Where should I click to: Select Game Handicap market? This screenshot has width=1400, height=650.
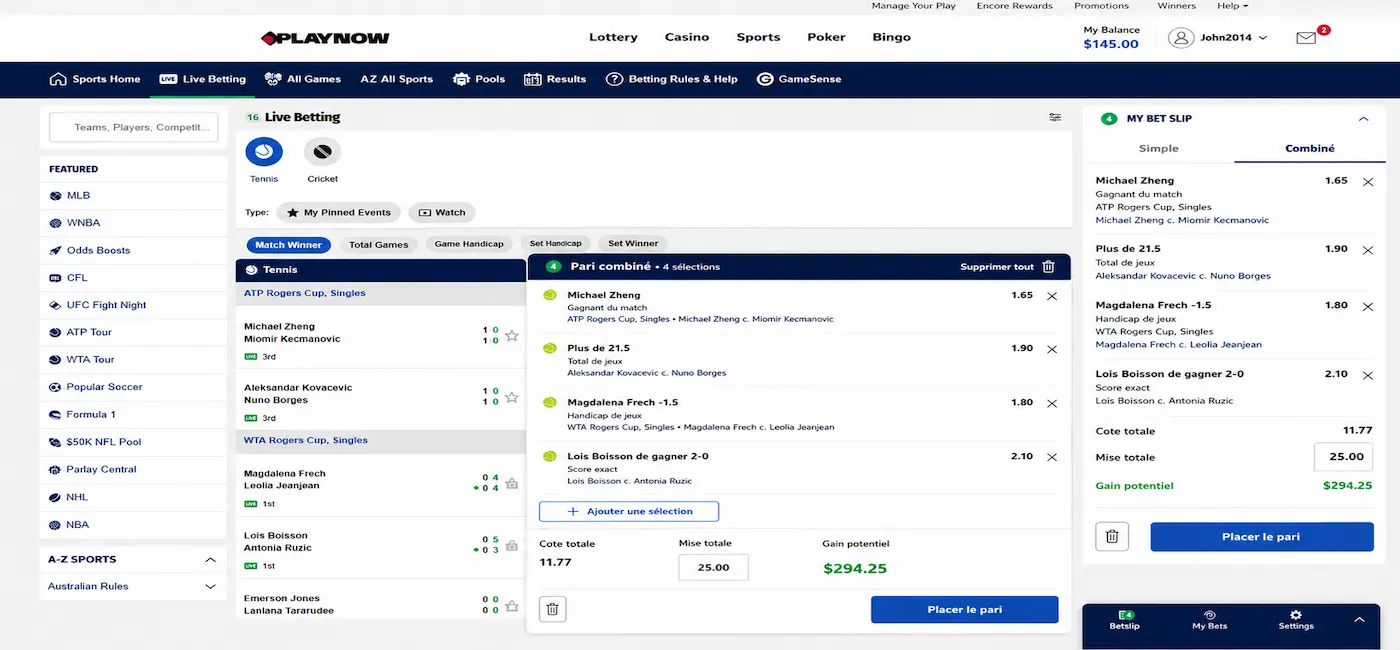469,243
